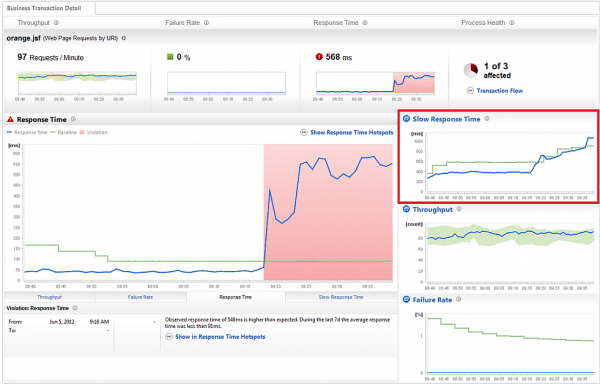Click the 97 Requests per Minute sparkline chart
Image resolution: width=600 pixels, height=384 pixels.
(x=77, y=83)
